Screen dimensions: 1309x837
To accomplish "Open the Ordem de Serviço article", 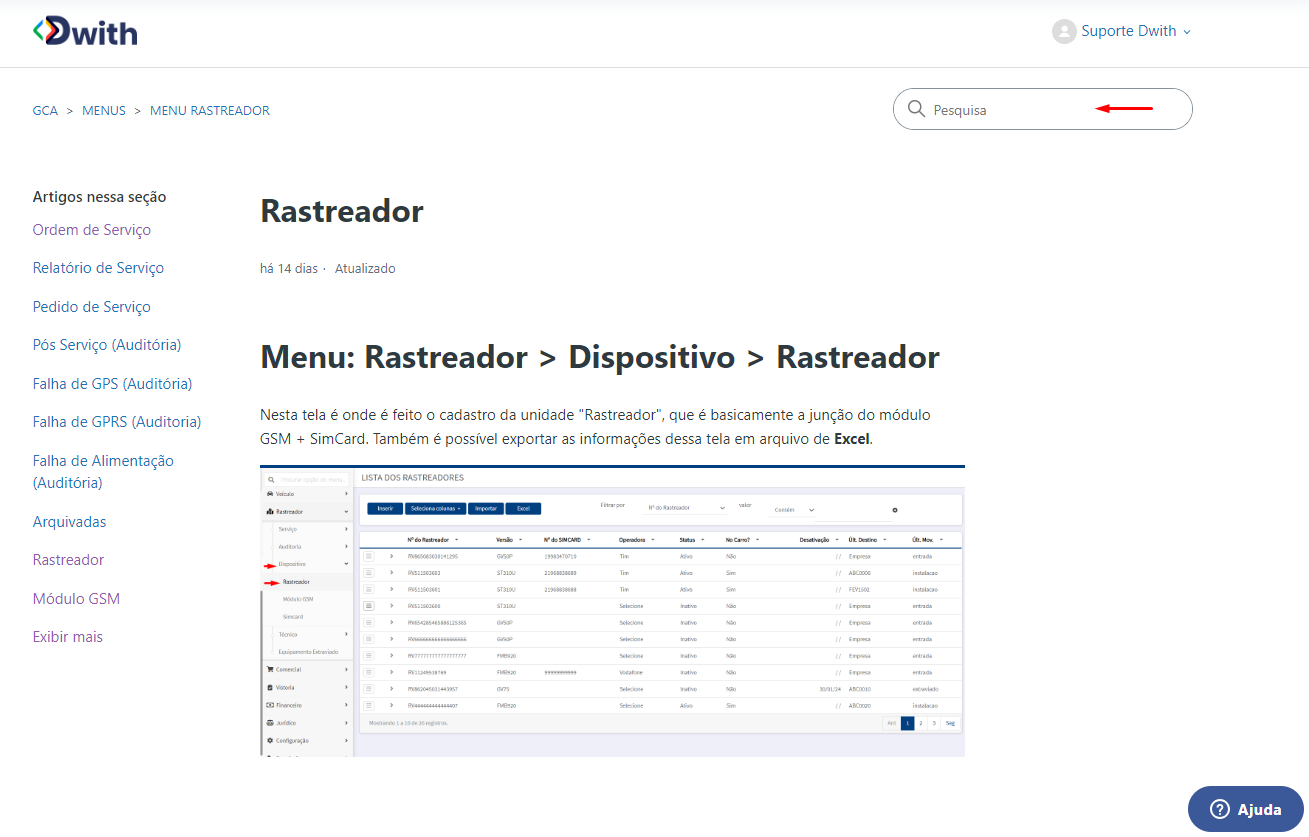I will tap(92, 230).
